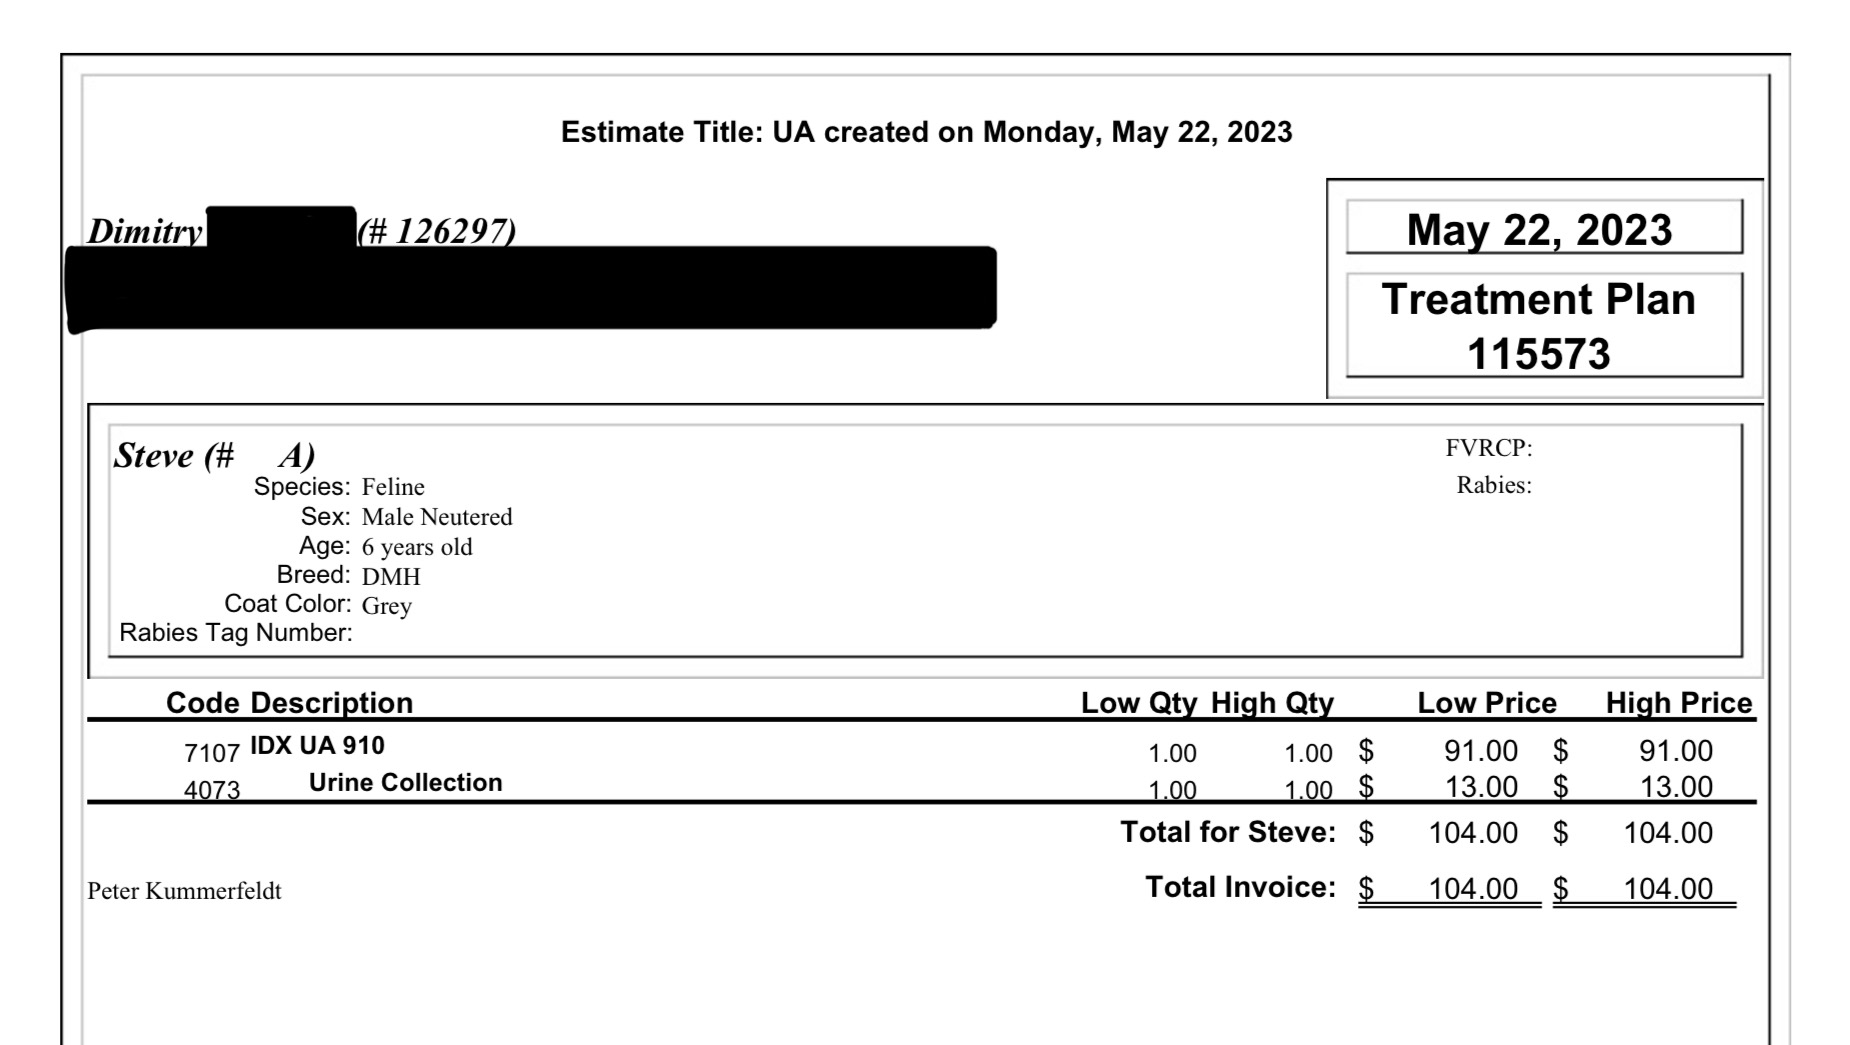Click item code 7107
The image size is (1850, 1045).
[x=212, y=753]
